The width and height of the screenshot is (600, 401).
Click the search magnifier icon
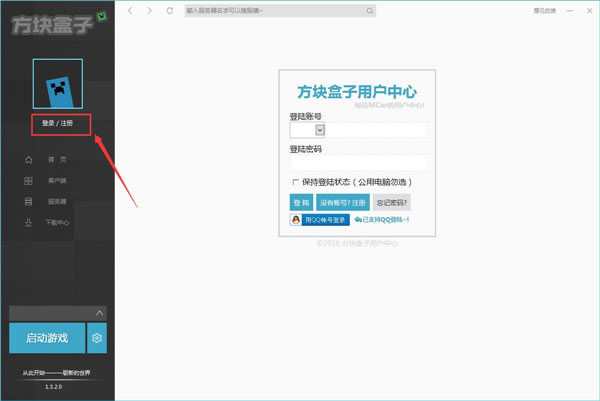[370, 11]
